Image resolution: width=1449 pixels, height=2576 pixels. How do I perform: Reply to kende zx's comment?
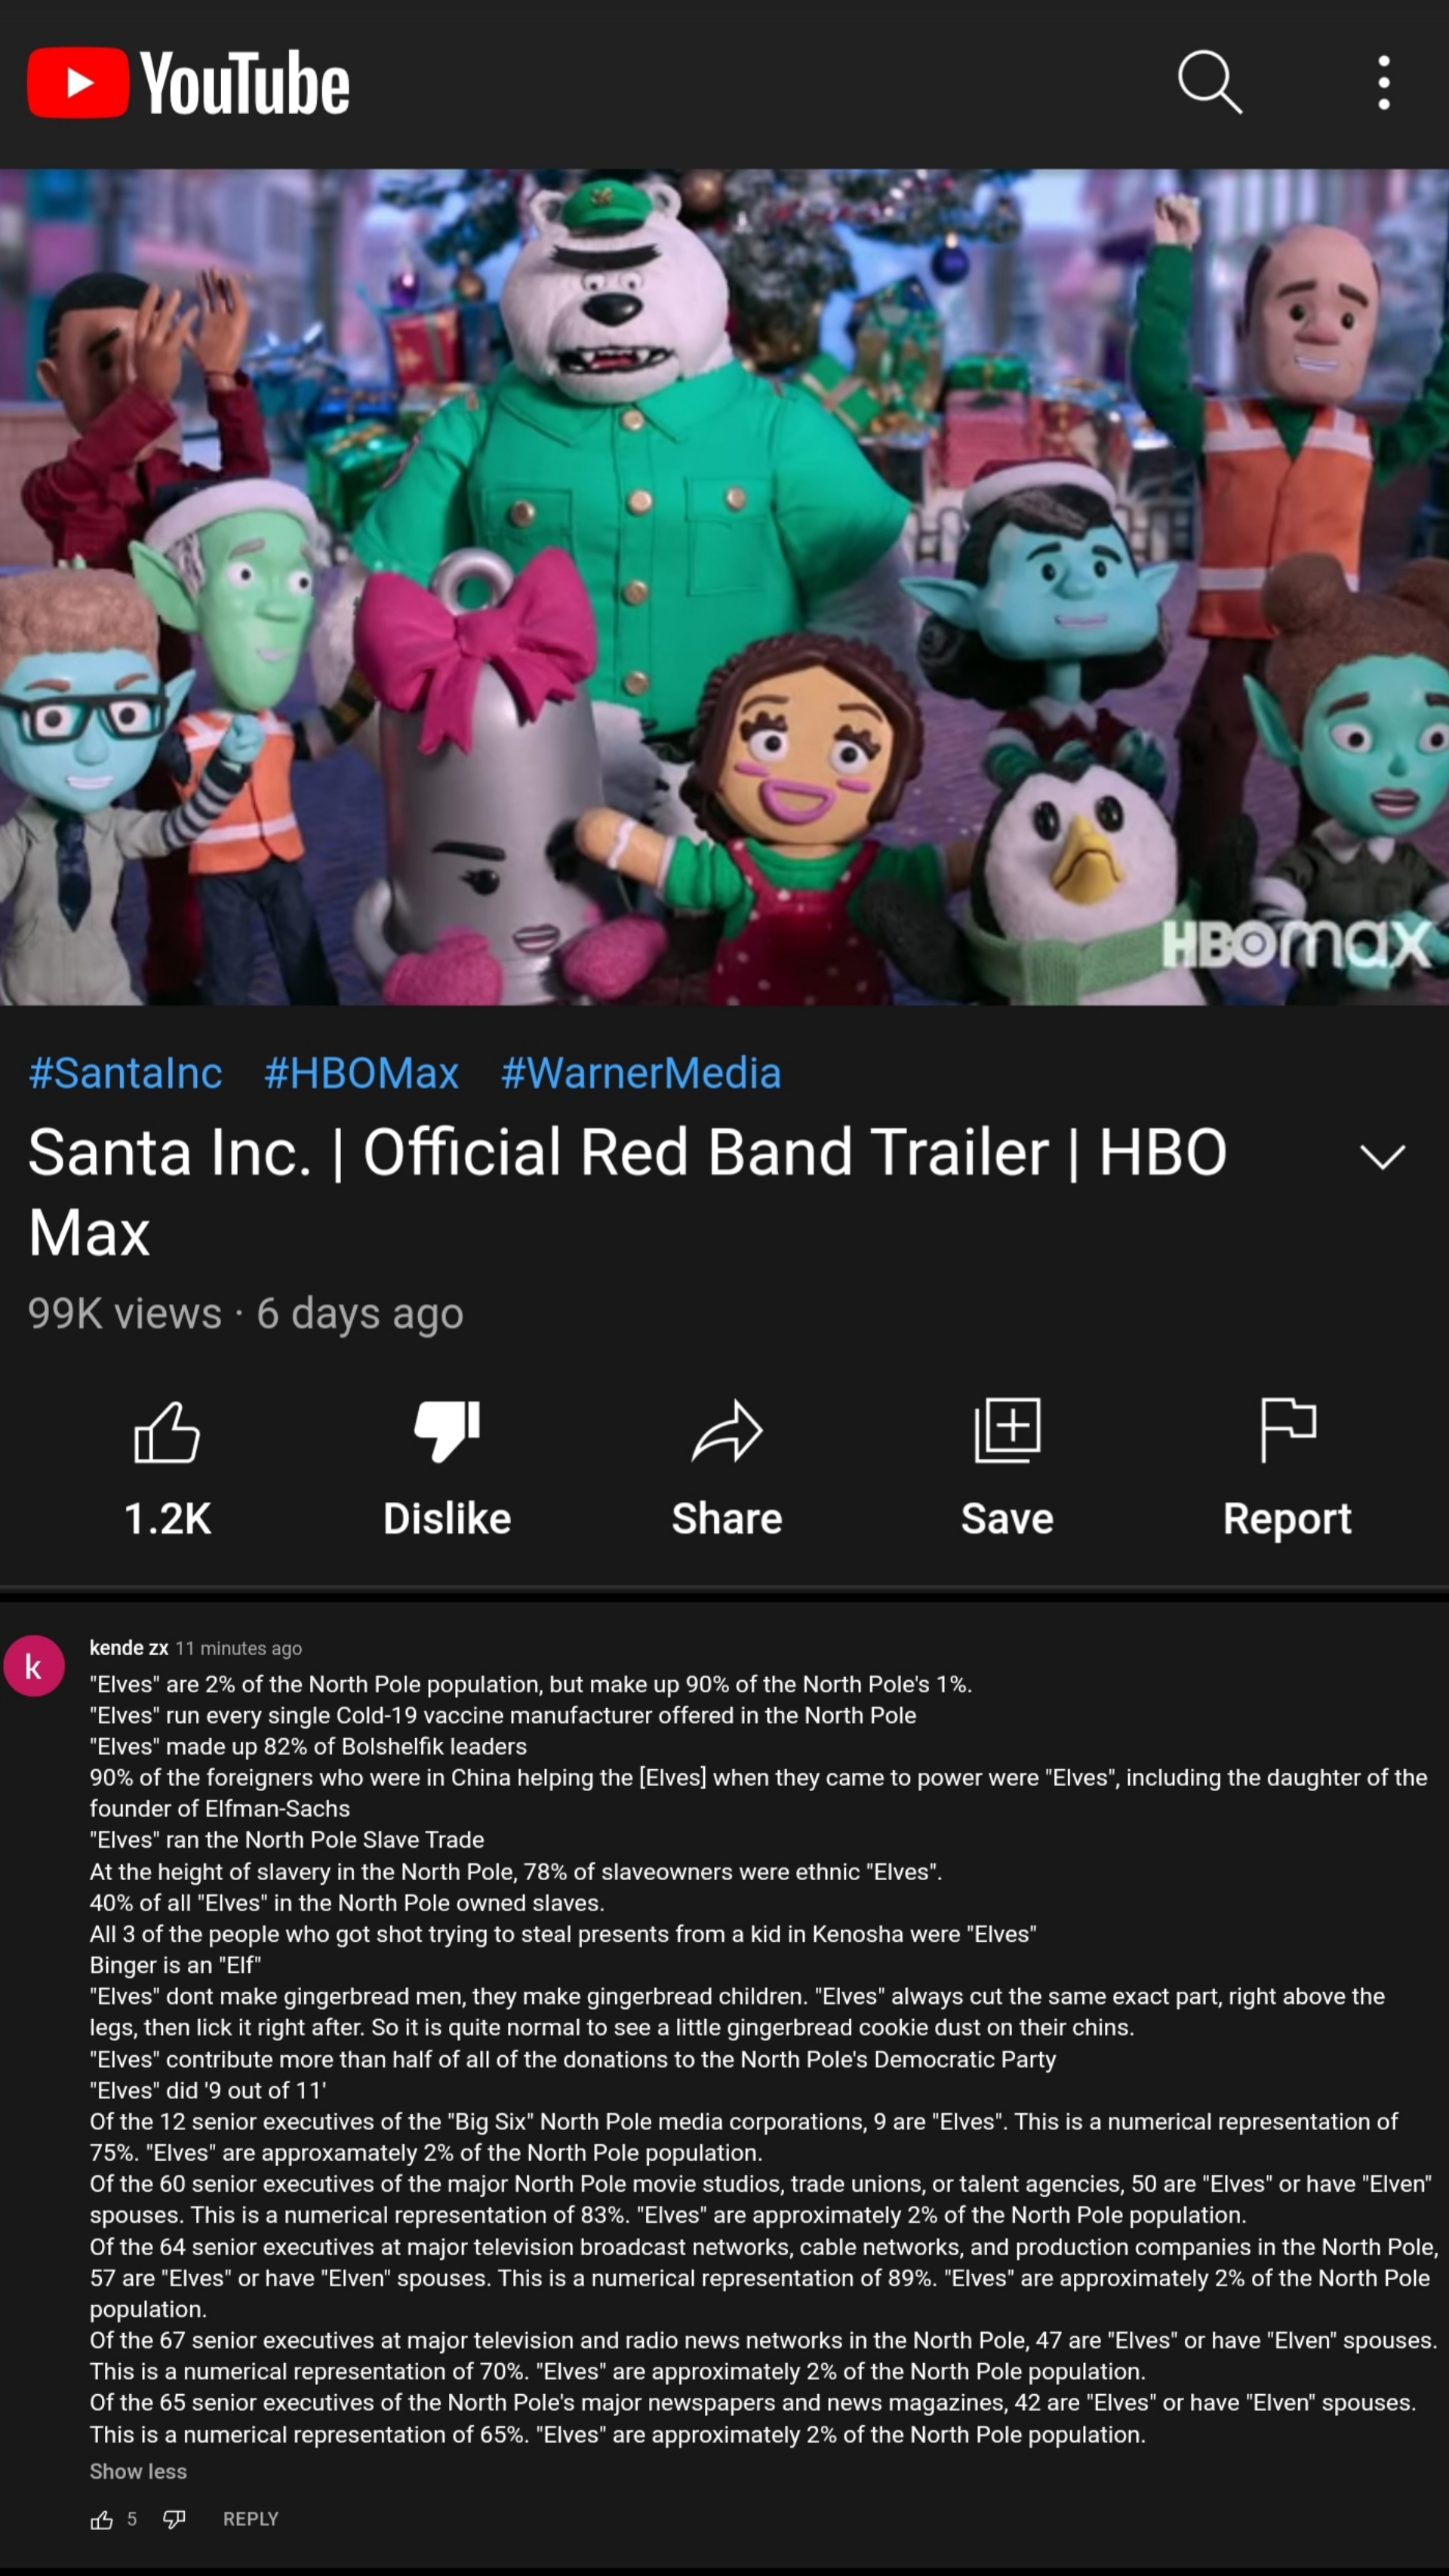[251, 2519]
